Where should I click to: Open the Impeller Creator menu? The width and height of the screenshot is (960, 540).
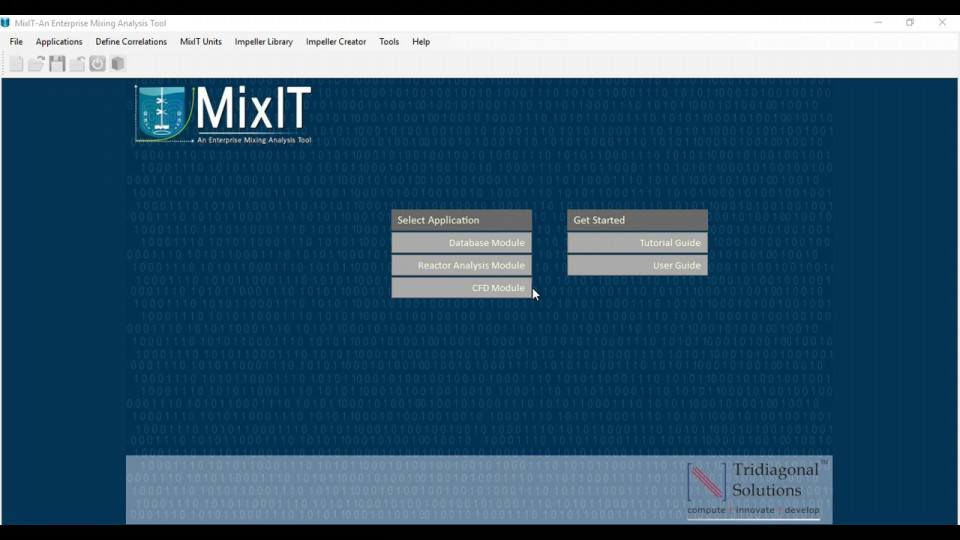[336, 42]
